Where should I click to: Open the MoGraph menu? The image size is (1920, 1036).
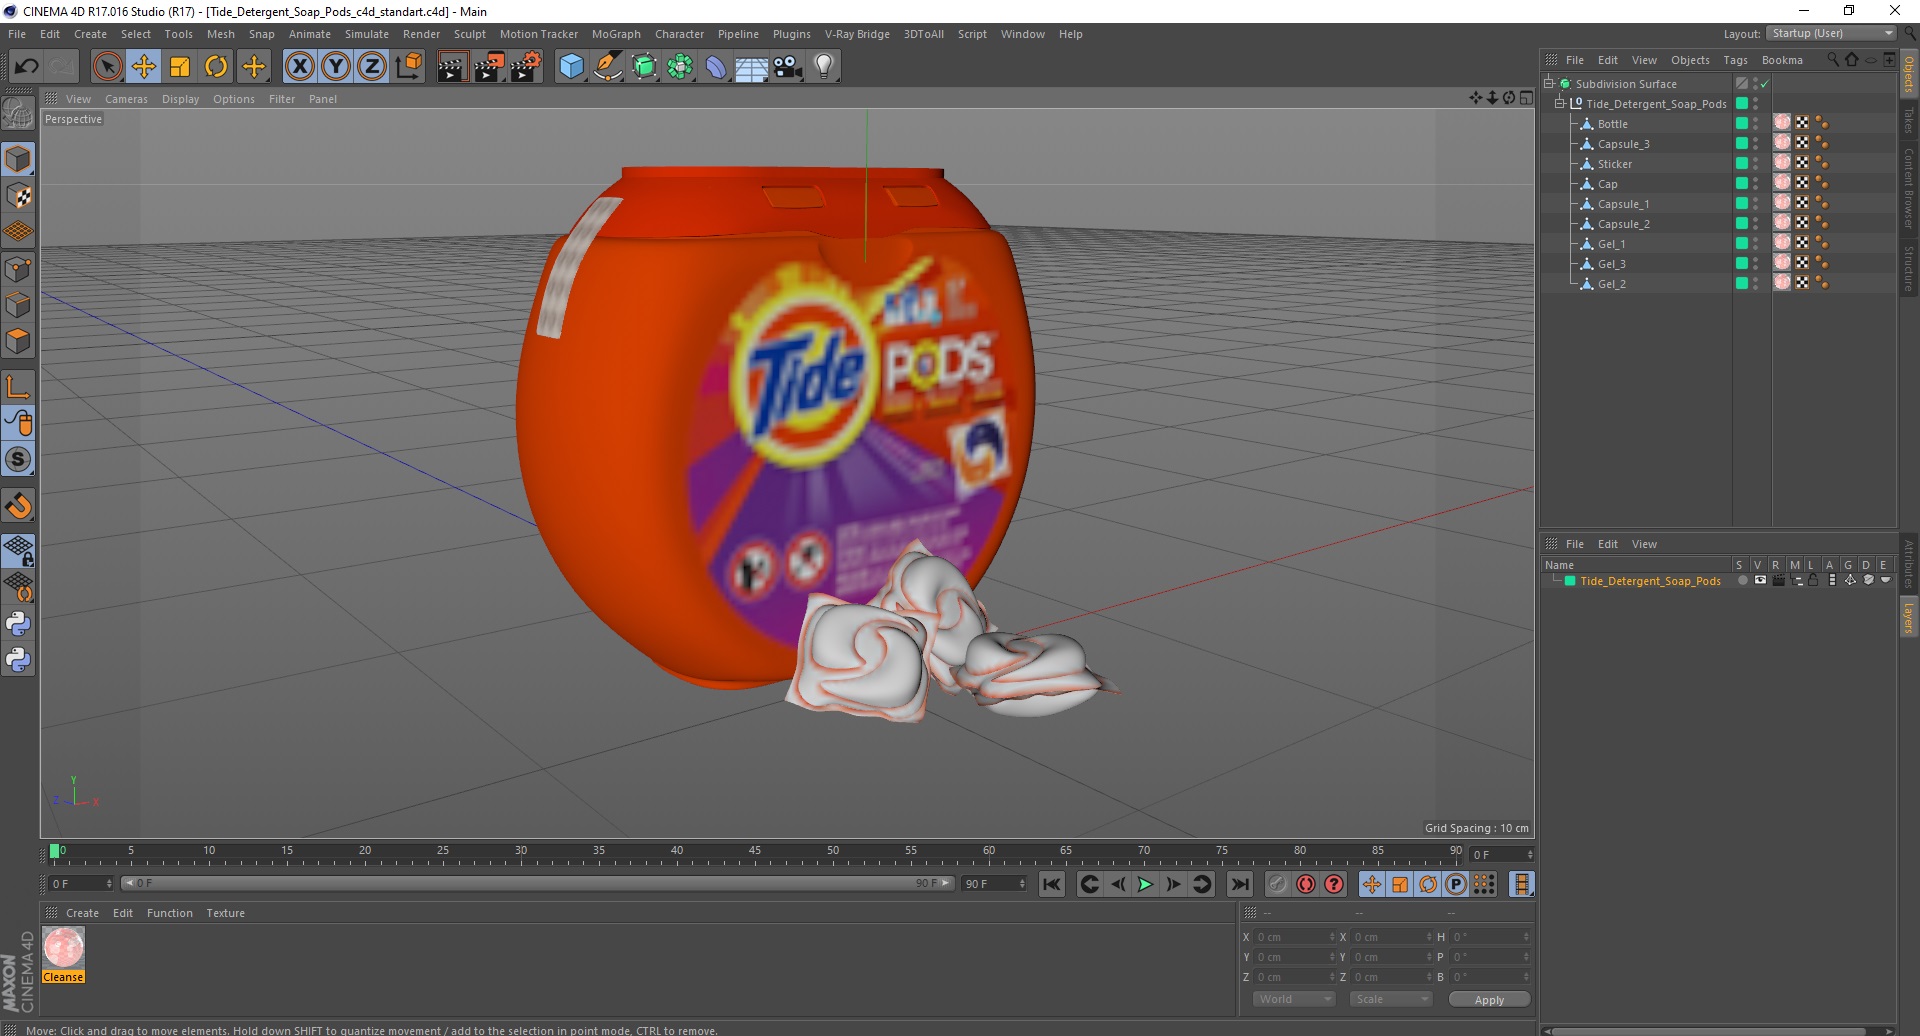616,34
